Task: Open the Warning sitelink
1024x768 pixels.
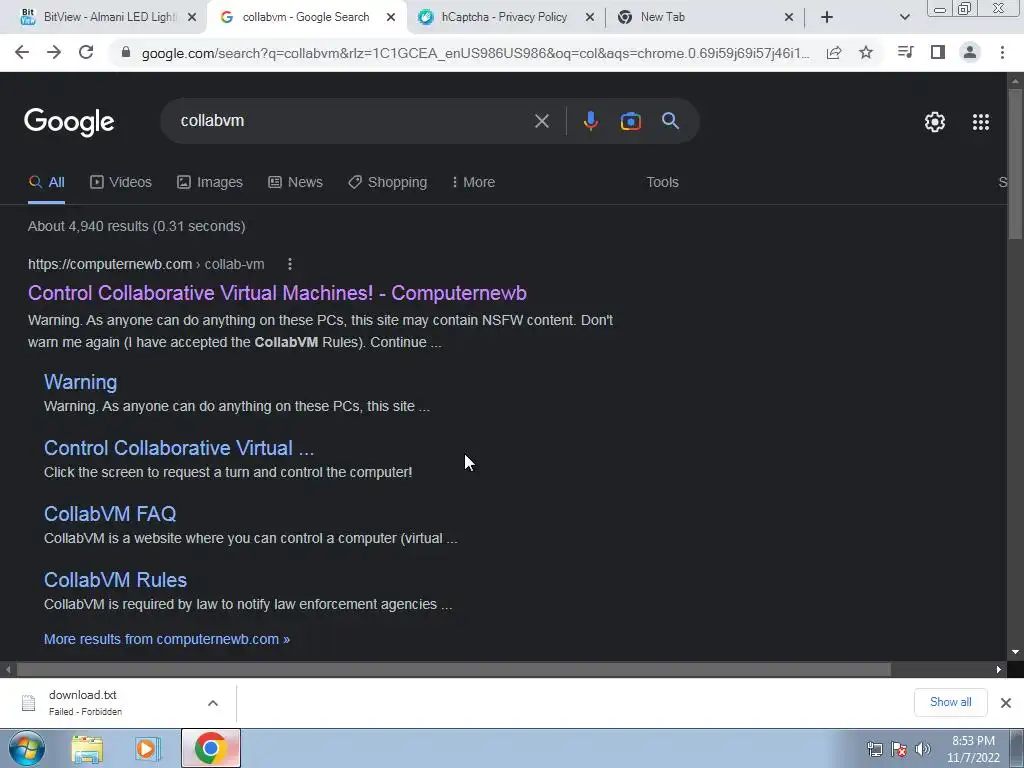Action: click(80, 382)
